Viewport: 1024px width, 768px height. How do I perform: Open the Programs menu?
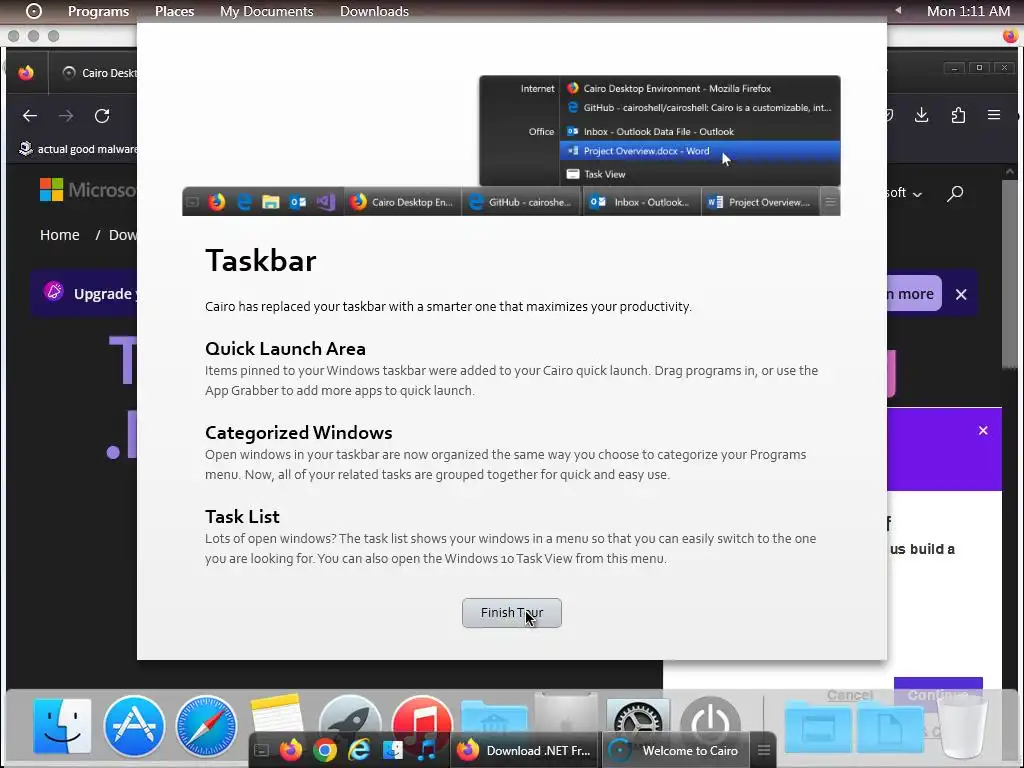[x=99, y=11]
